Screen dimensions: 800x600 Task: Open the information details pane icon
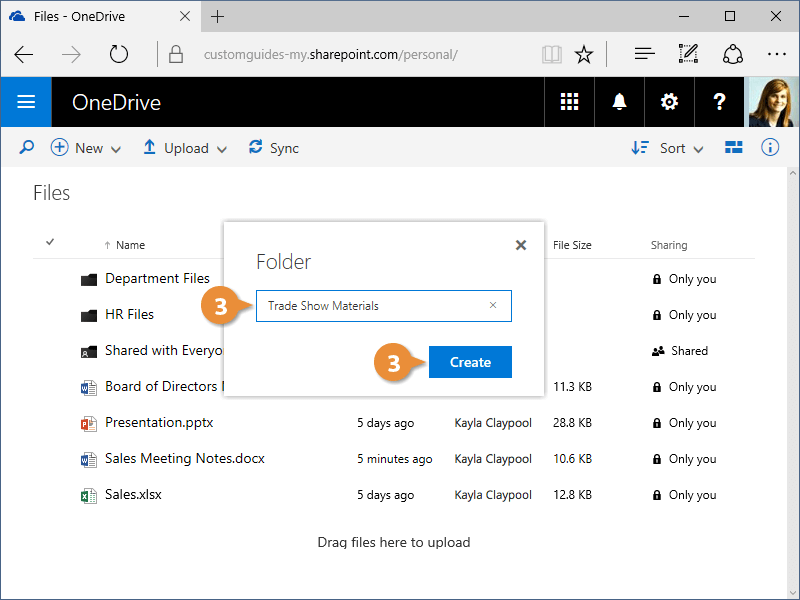click(x=770, y=148)
